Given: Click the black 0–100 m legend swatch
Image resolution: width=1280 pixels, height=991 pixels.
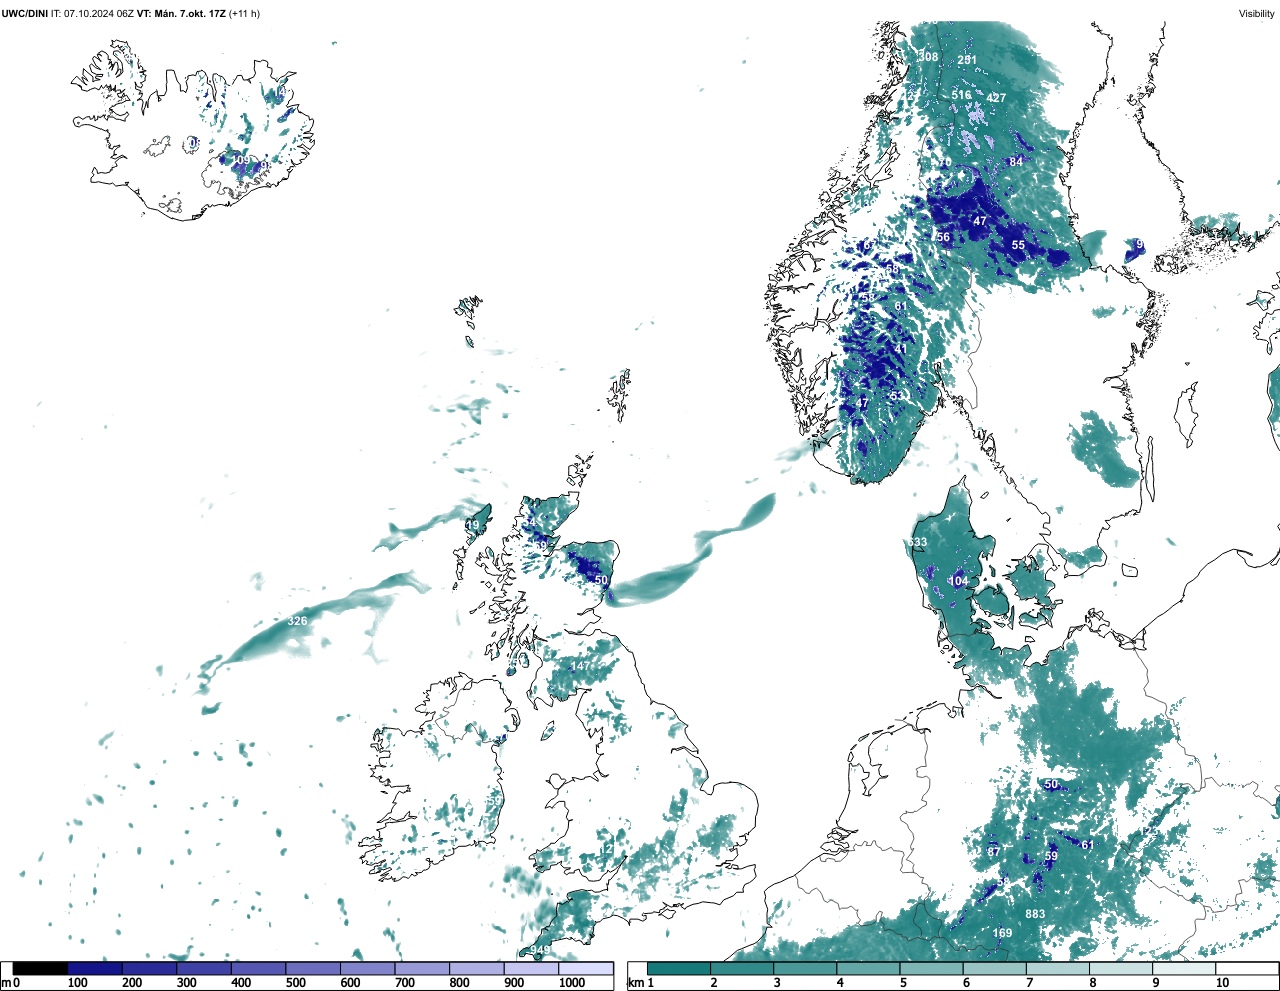Looking at the screenshot, I should click(41, 968).
